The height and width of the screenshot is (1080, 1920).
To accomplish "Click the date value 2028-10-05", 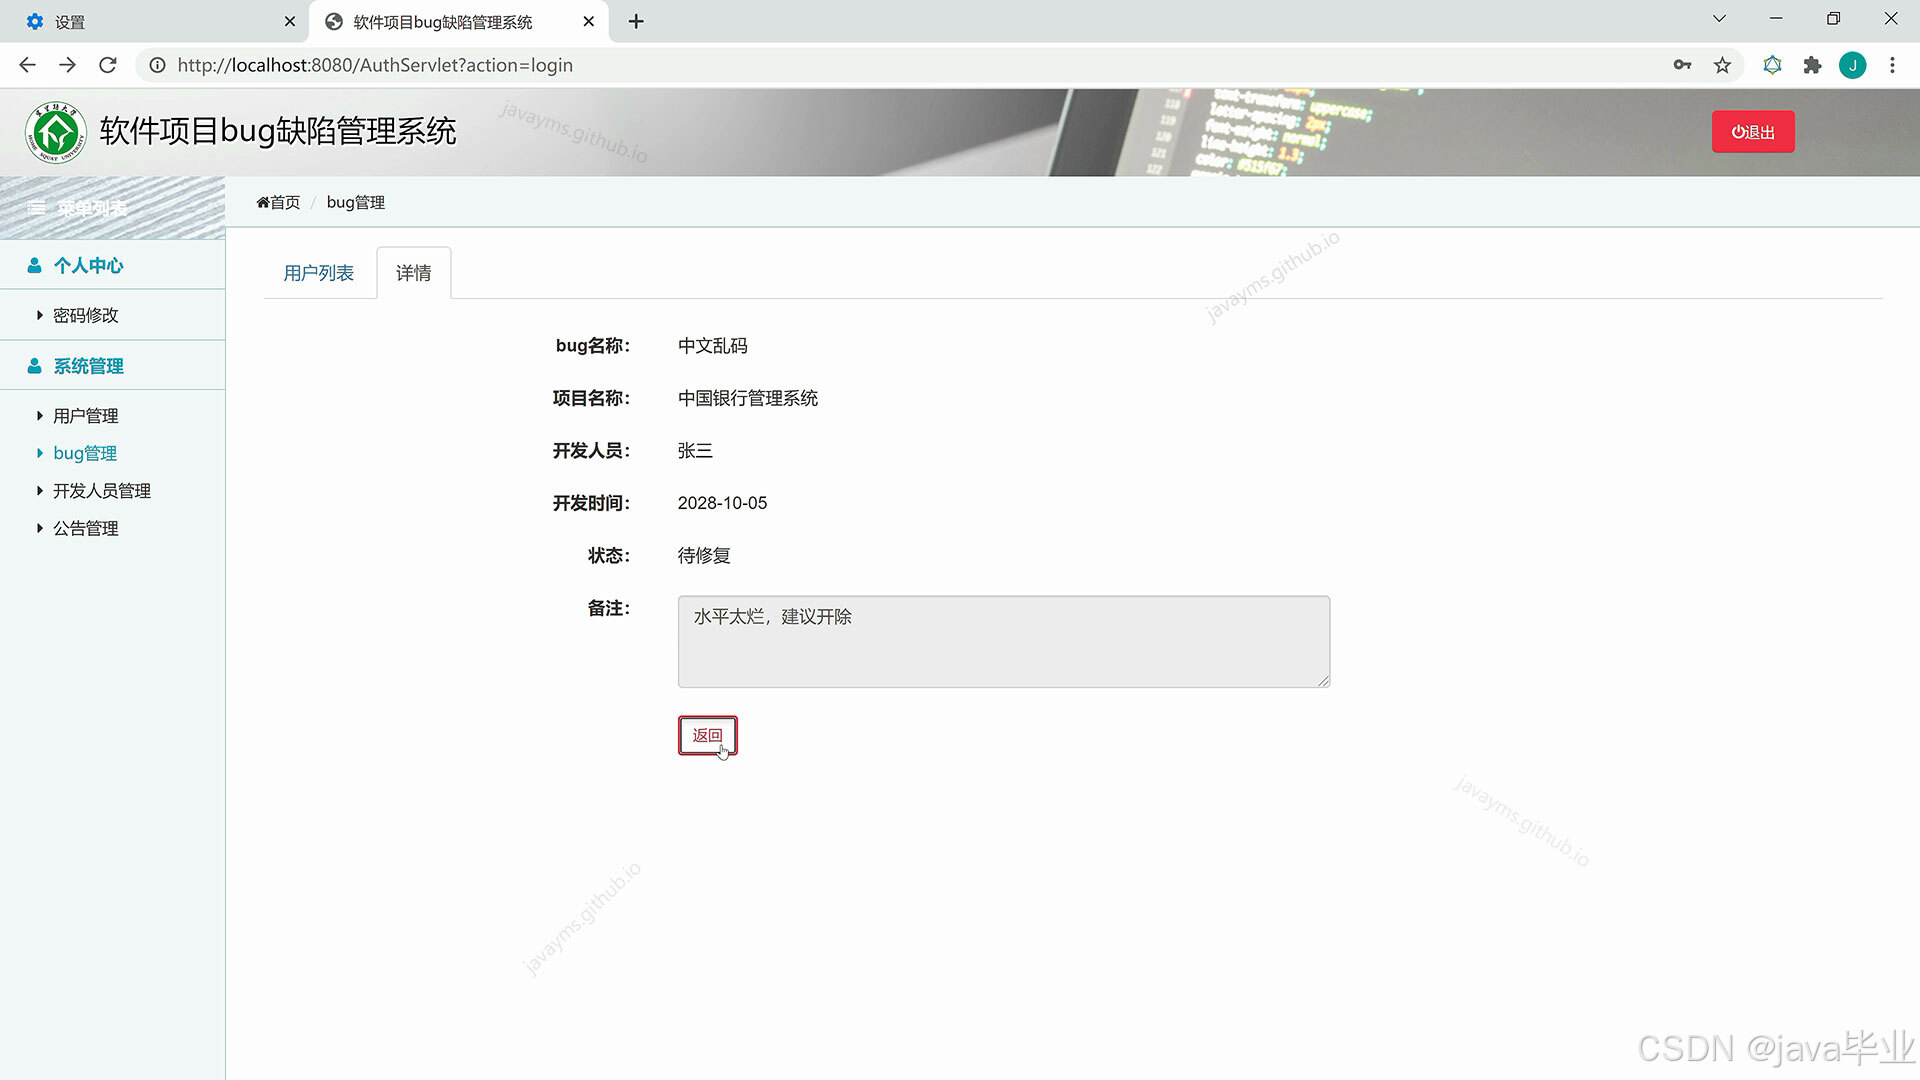I will coord(722,503).
